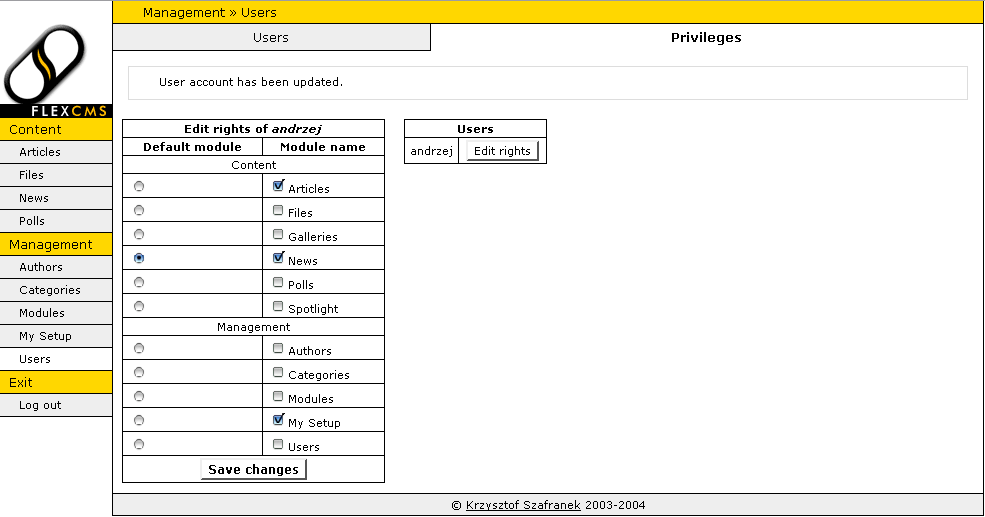This screenshot has height=517, width=985.
Task: Set Spotlight as default module
Action: [139, 306]
